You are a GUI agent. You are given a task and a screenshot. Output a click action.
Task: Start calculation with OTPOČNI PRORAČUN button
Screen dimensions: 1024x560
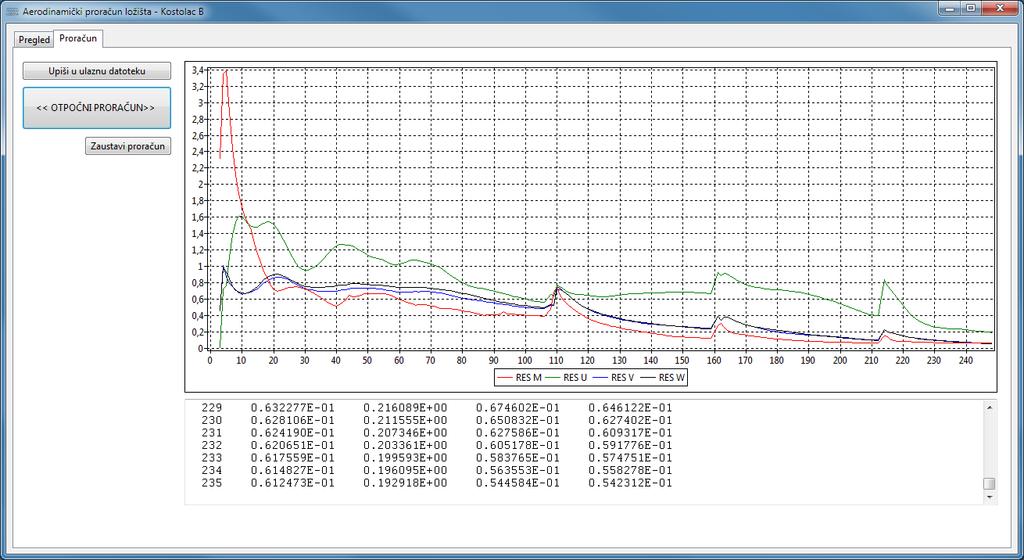click(97, 108)
